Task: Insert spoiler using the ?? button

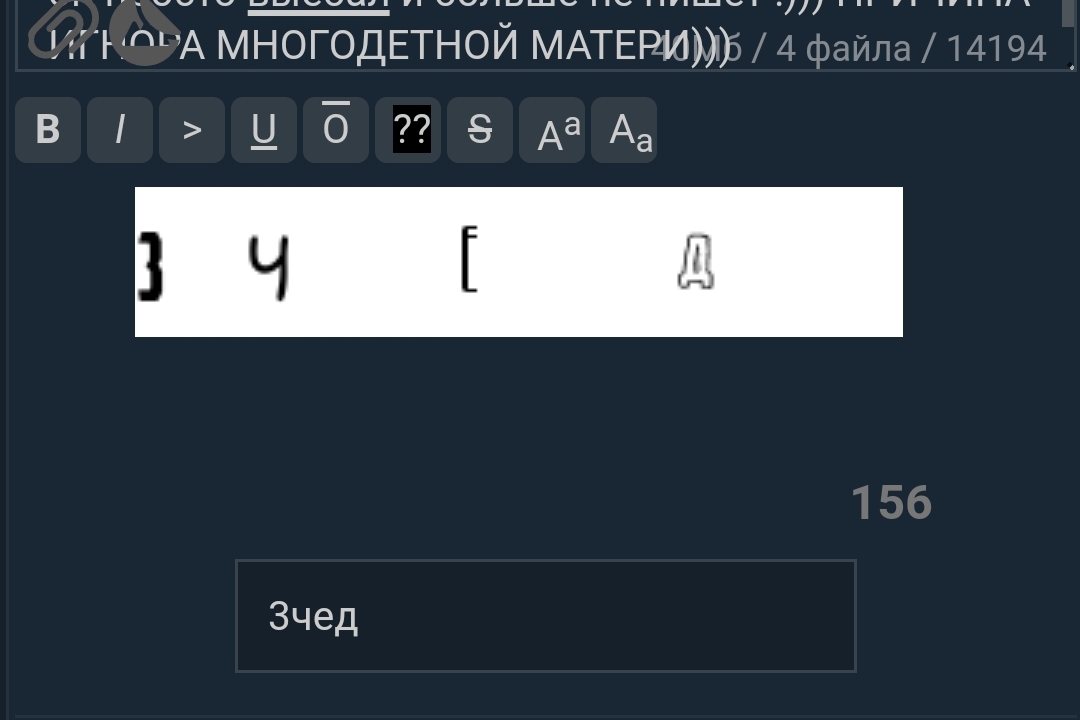Action: (x=408, y=130)
